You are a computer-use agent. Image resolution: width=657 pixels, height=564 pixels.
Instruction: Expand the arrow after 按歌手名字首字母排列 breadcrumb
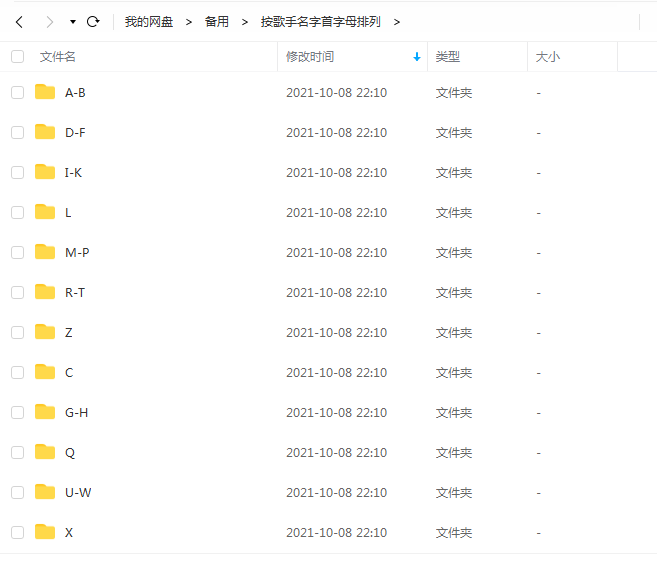(397, 22)
